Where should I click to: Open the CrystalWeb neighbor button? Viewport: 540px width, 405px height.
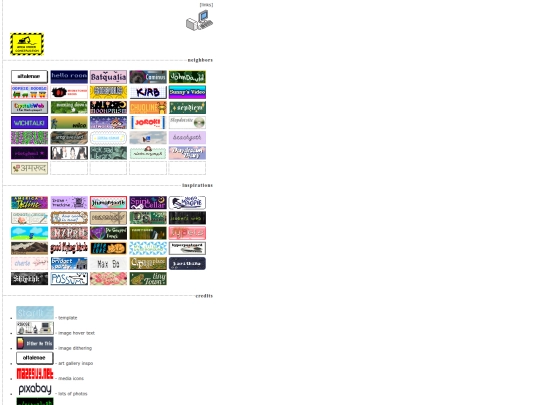click(30, 107)
